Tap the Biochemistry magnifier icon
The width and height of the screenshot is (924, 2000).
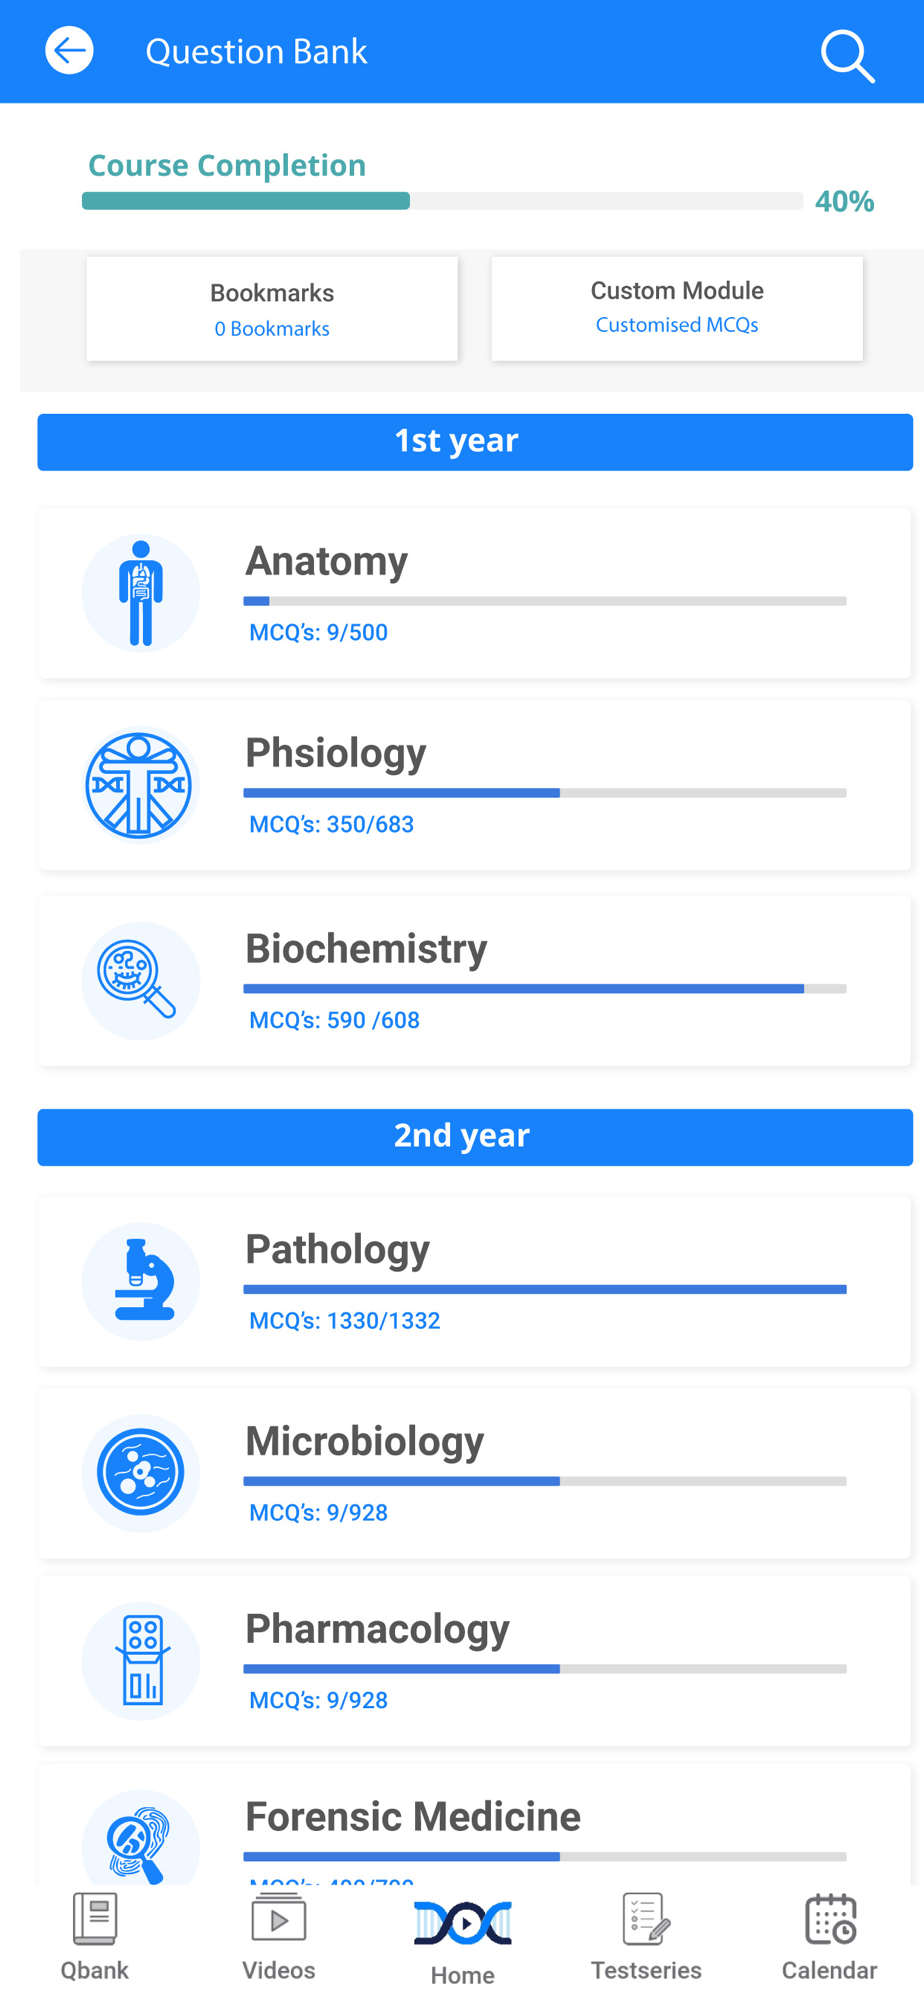point(140,980)
